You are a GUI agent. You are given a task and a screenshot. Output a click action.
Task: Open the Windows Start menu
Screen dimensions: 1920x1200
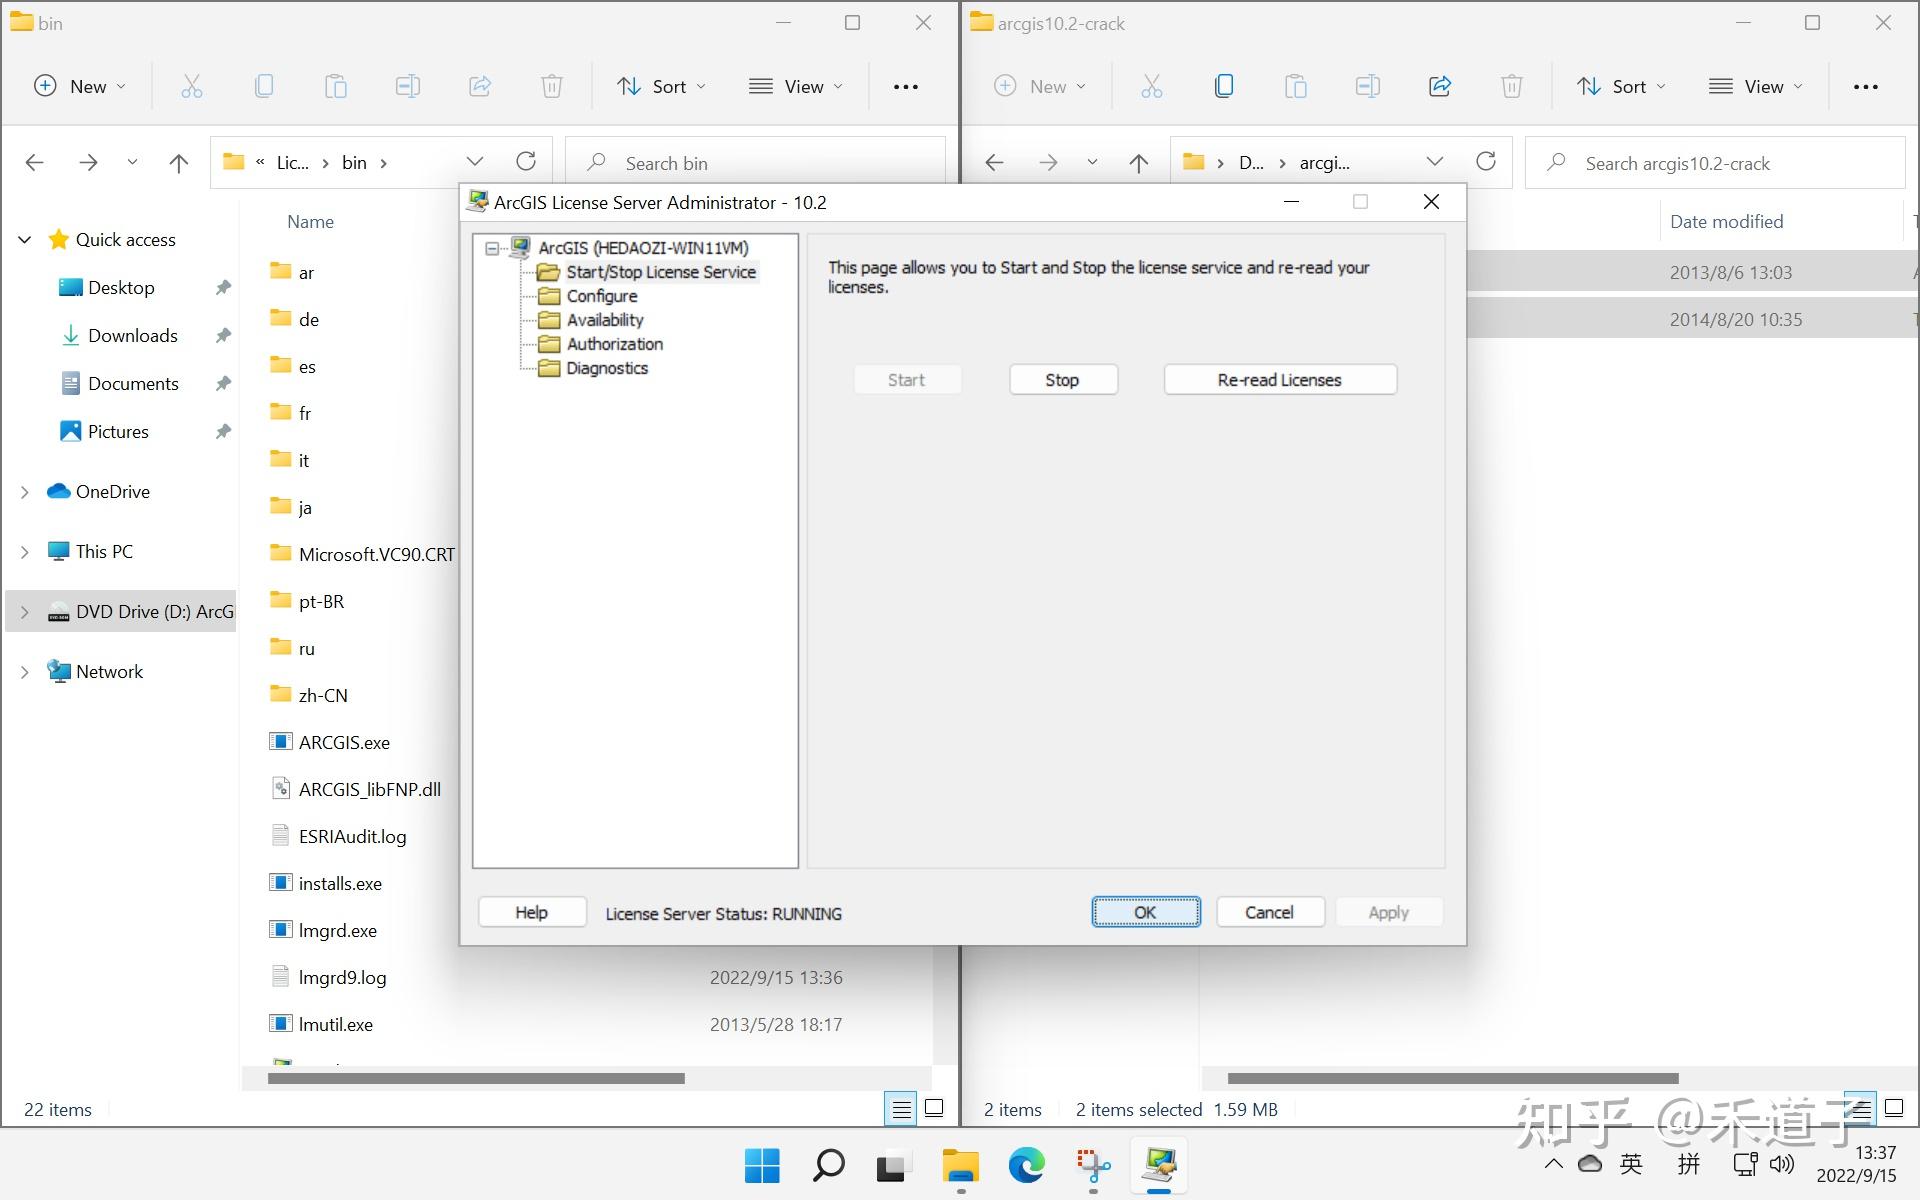point(762,1166)
